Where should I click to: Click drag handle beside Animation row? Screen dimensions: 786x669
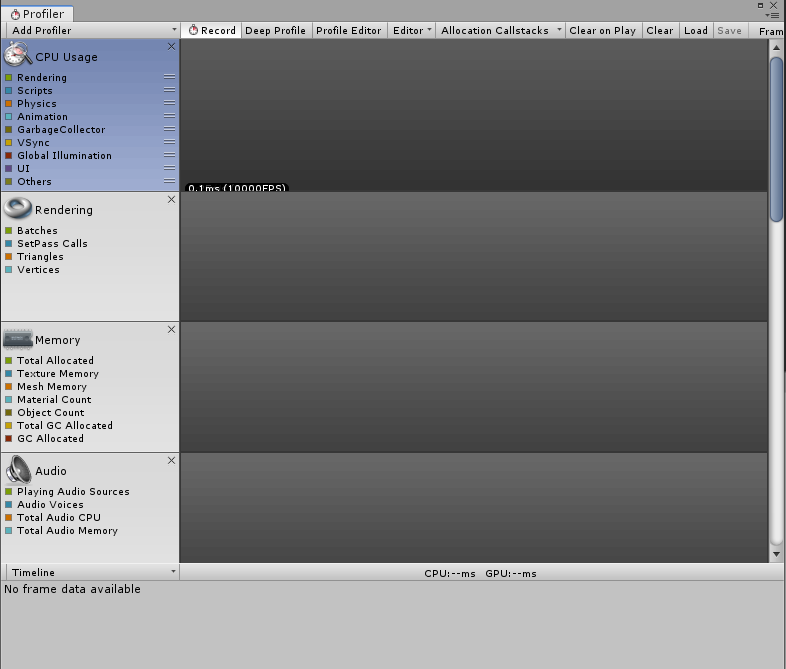169,116
